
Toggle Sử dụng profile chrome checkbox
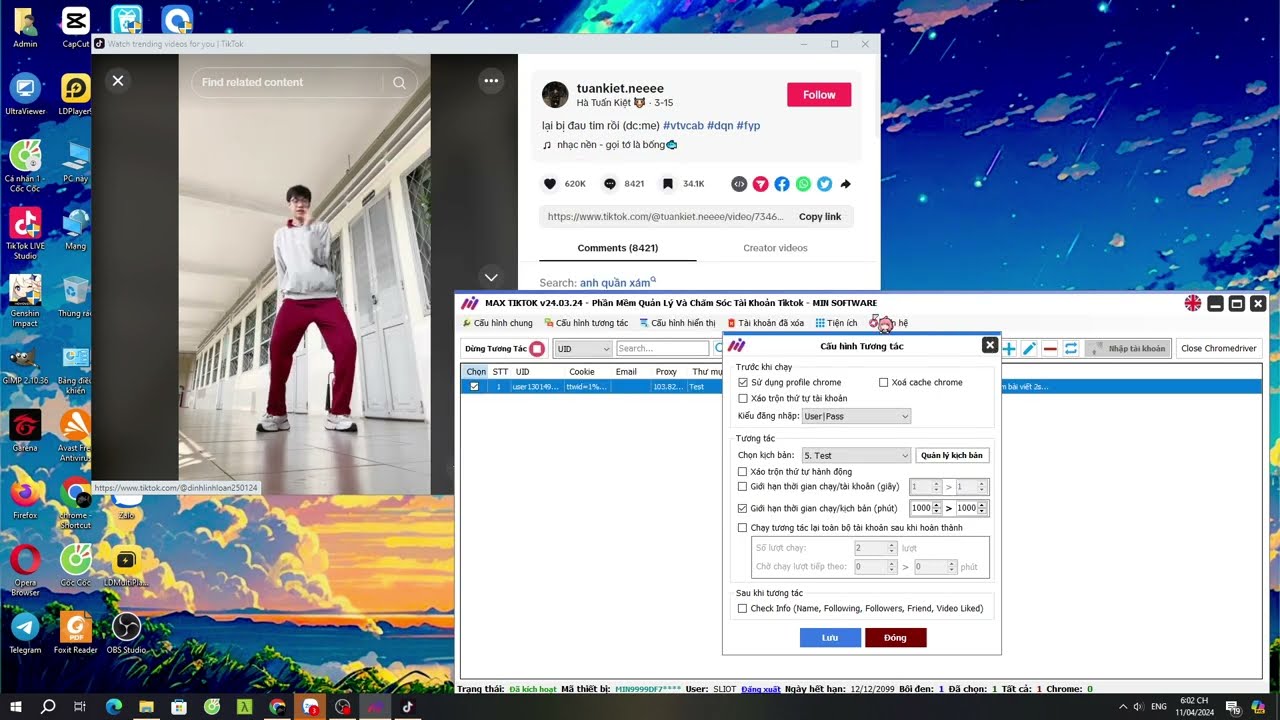[742, 382]
